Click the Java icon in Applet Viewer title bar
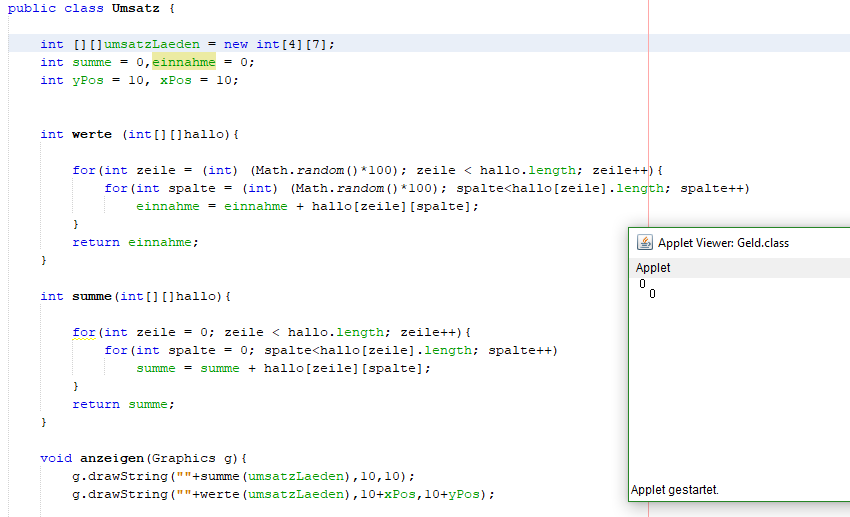 coord(645,243)
